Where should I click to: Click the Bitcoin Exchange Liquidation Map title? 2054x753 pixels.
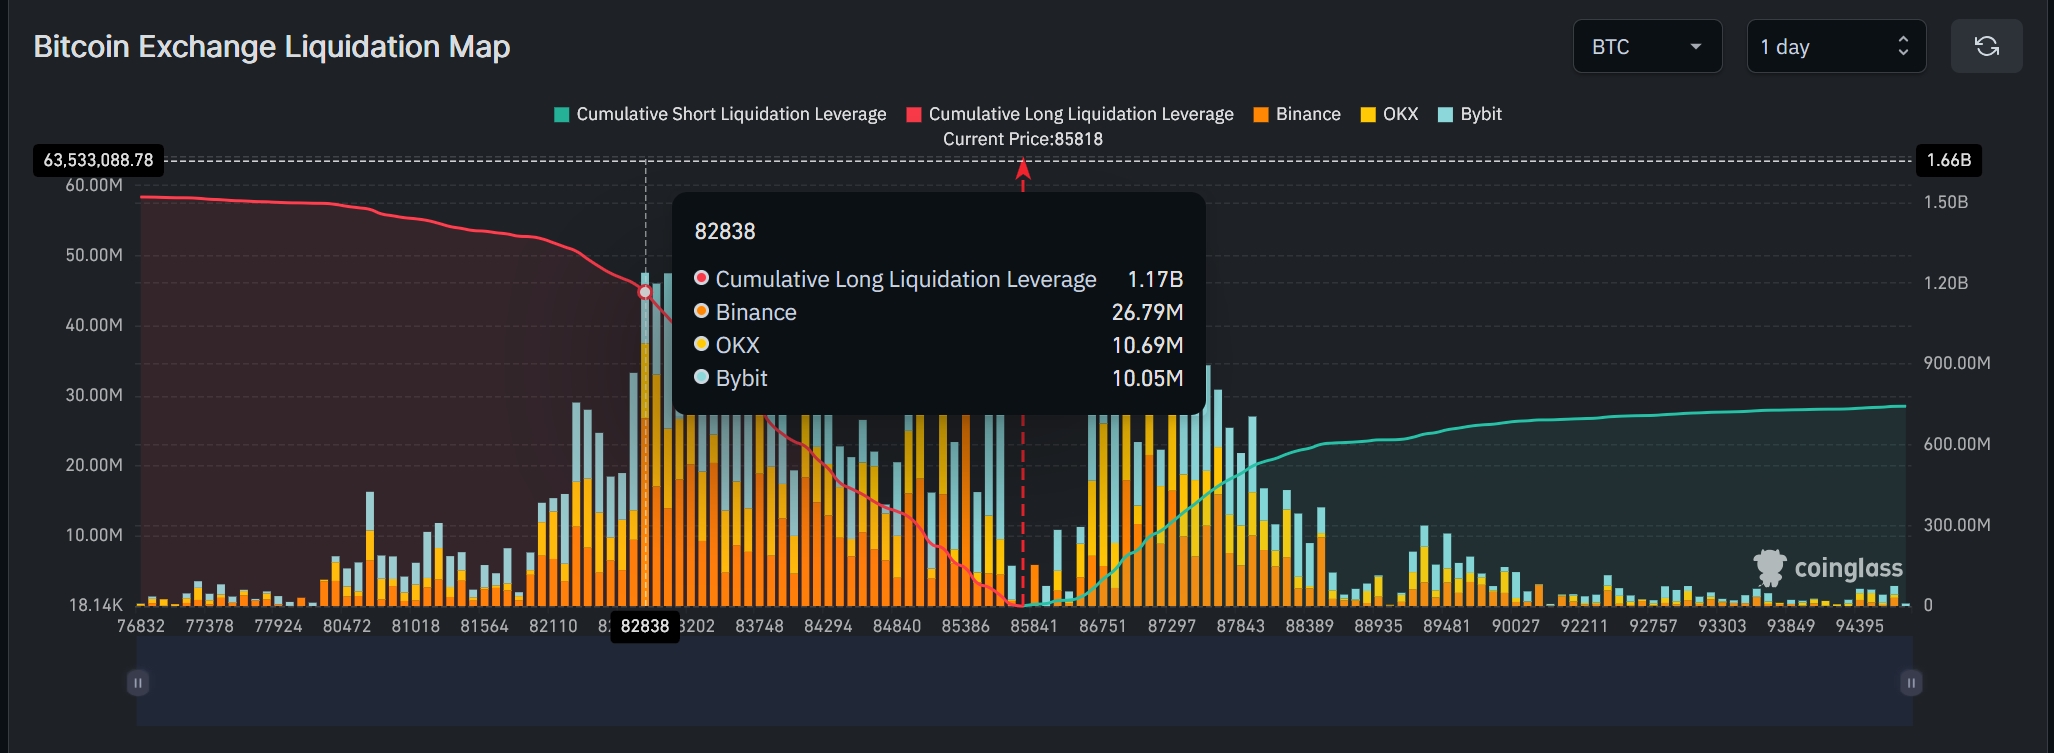pyautogui.click(x=272, y=47)
